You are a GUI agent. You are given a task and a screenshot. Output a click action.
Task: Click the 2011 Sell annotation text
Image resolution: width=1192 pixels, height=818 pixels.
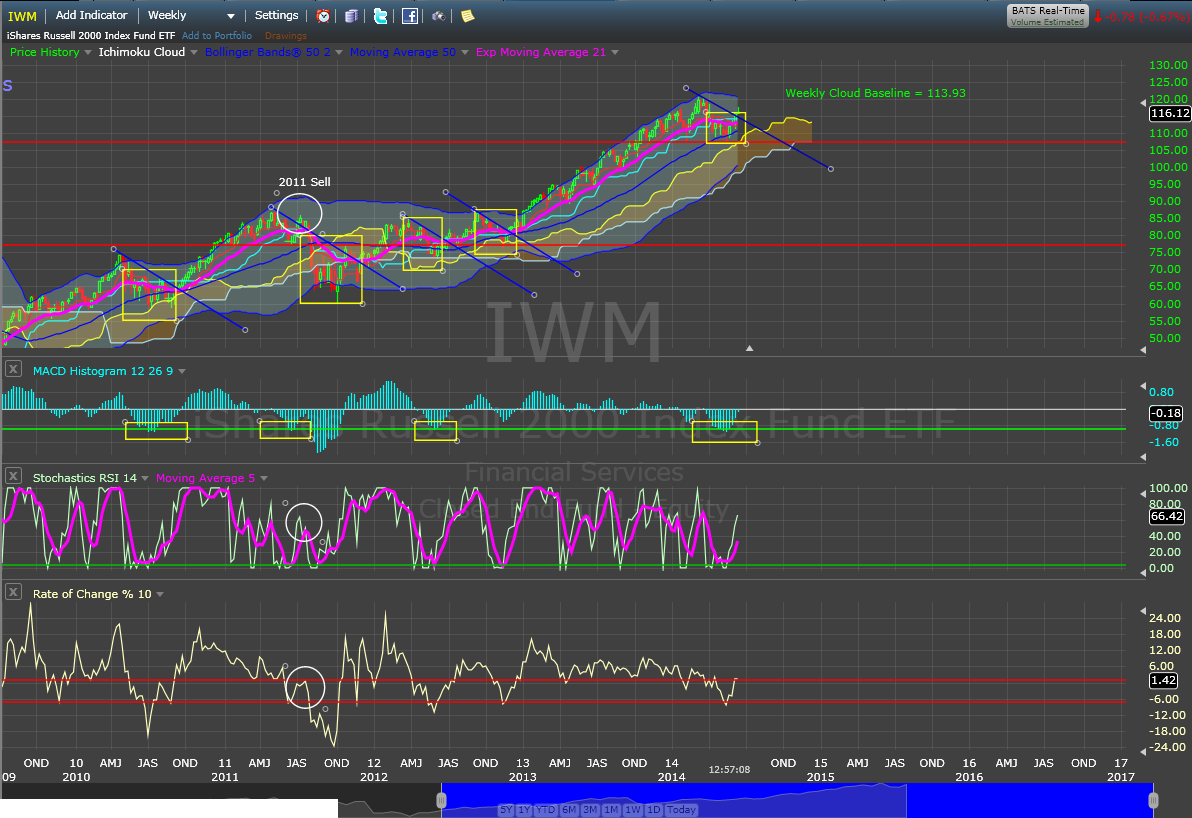coord(304,182)
